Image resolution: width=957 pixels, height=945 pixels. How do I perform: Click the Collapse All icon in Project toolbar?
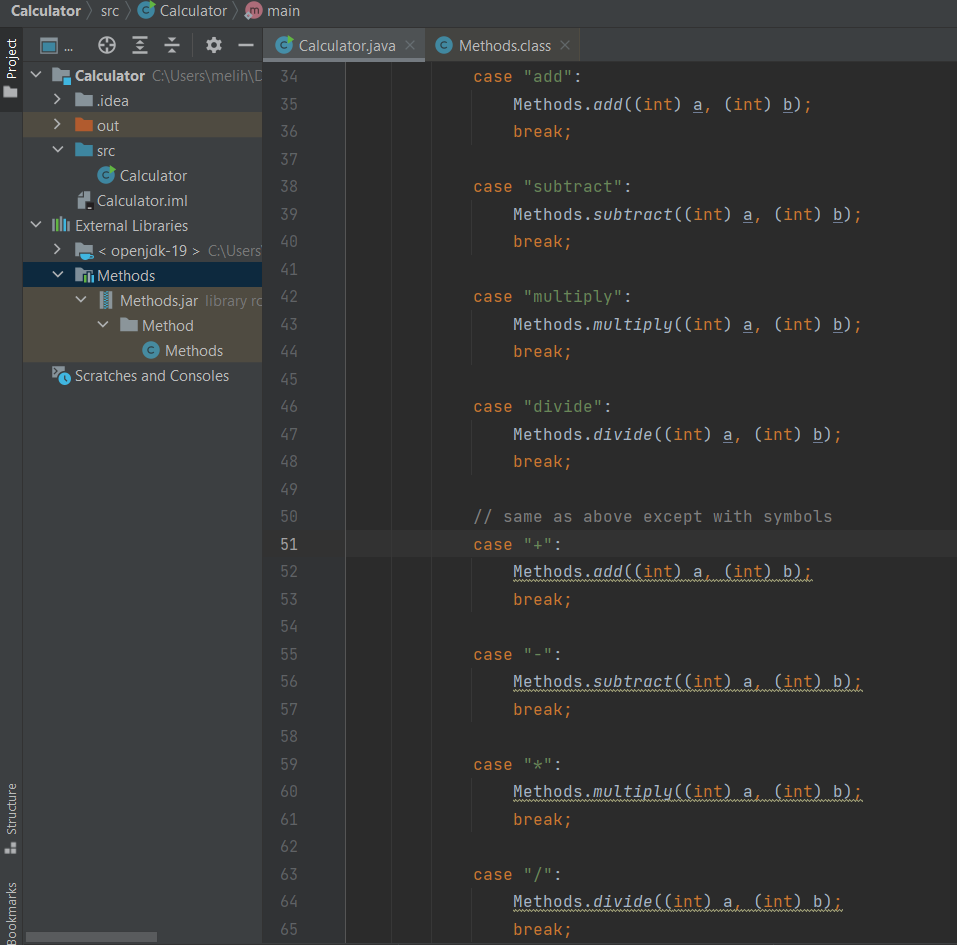pyautogui.click(x=171, y=45)
